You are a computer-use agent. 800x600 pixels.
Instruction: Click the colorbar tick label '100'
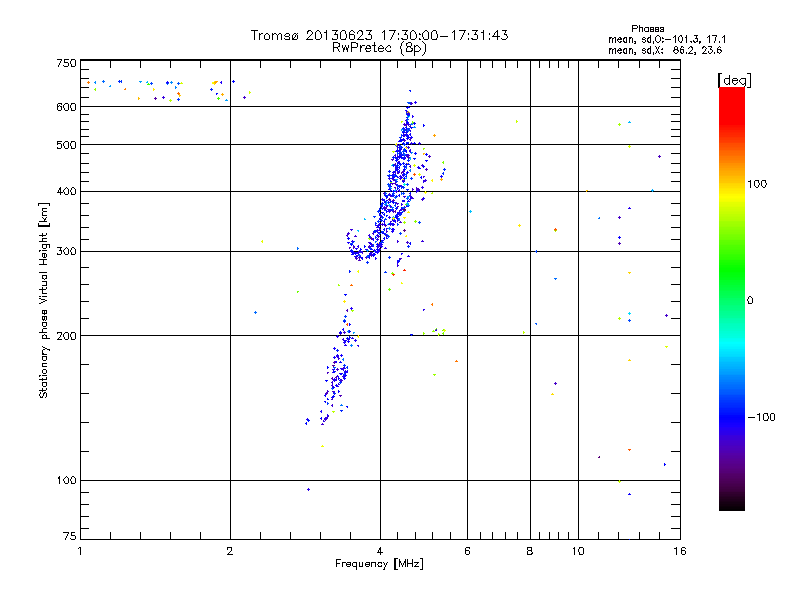757,184
